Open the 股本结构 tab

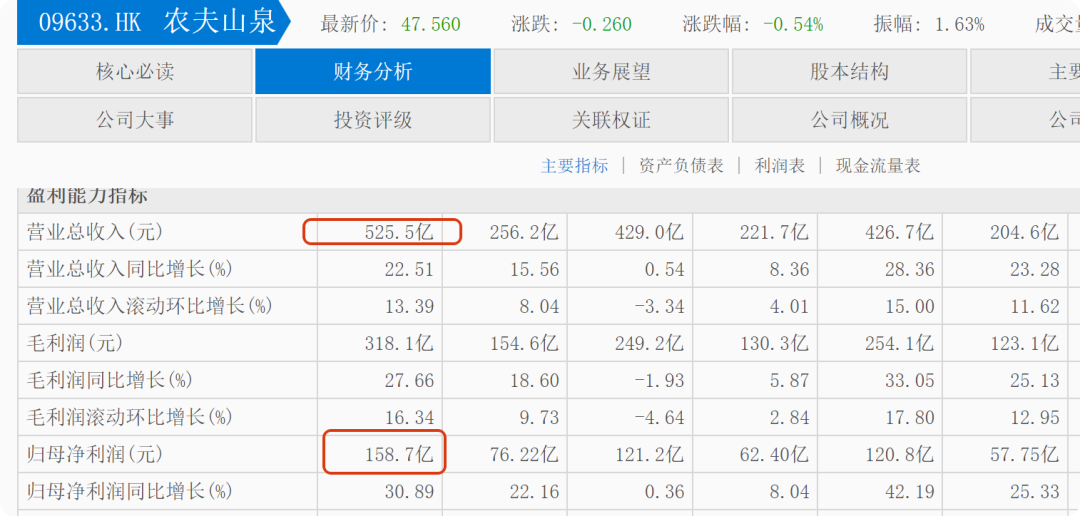(x=849, y=72)
